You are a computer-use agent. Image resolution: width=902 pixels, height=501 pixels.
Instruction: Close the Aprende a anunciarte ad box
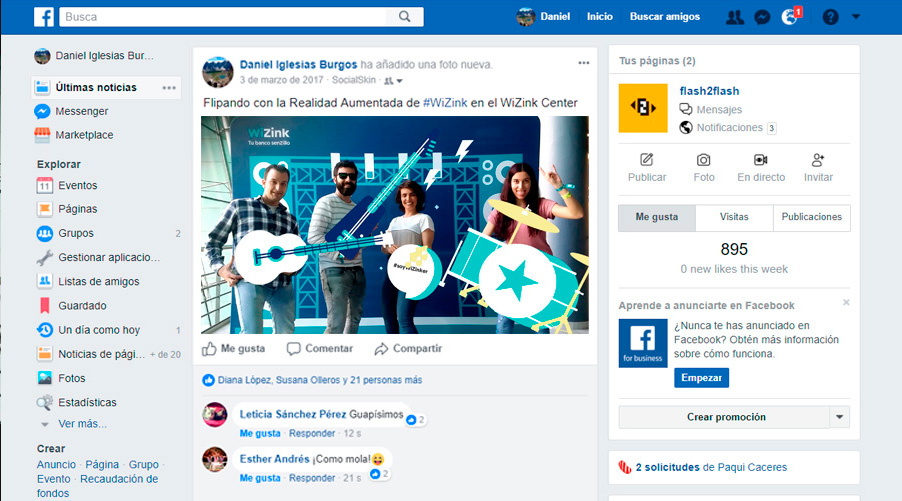[x=846, y=303]
